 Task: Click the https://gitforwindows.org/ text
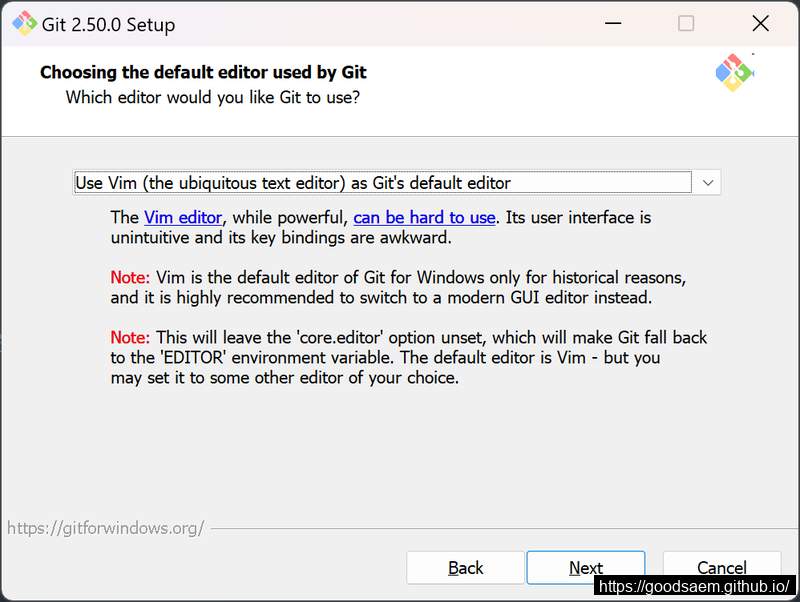[x=106, y=528]
